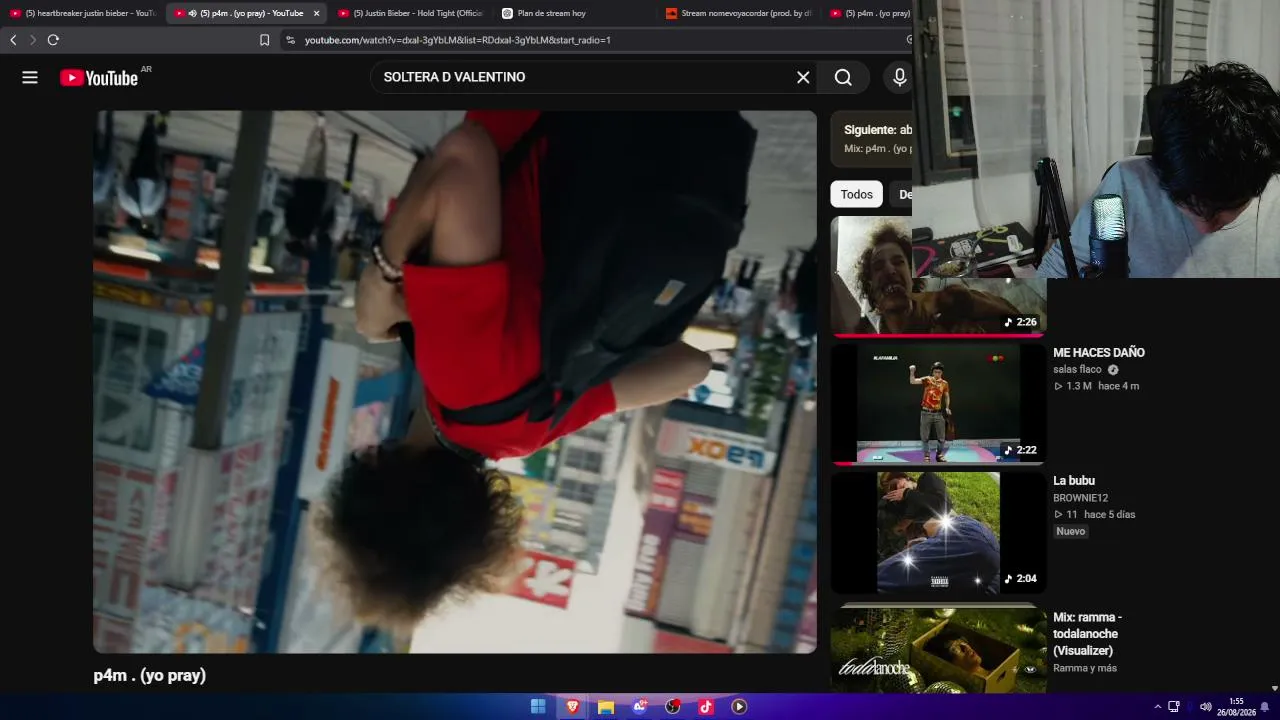The height and width of the screenshot is (720, 1280).
Task: Visit the salas flaco channel
Action: click(x=1077, y=370)
